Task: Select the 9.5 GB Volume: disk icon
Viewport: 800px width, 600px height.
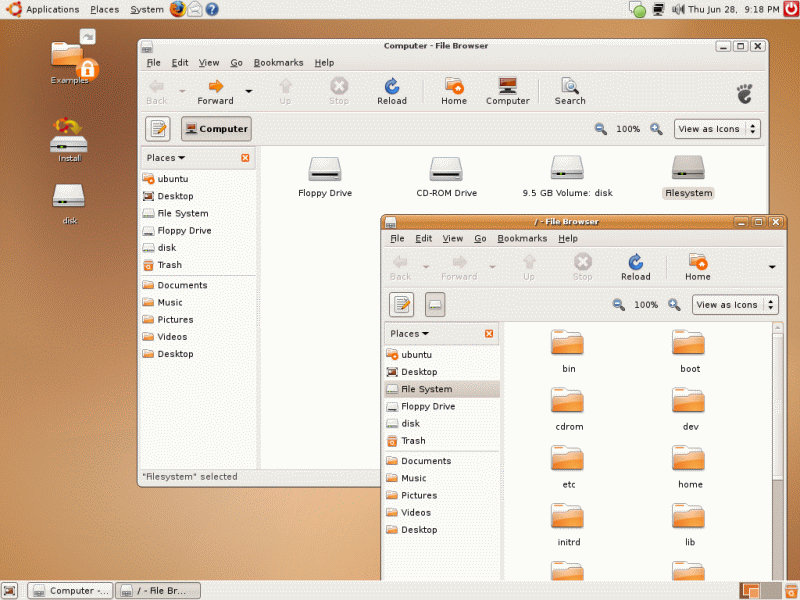Action: coord(567,177)
